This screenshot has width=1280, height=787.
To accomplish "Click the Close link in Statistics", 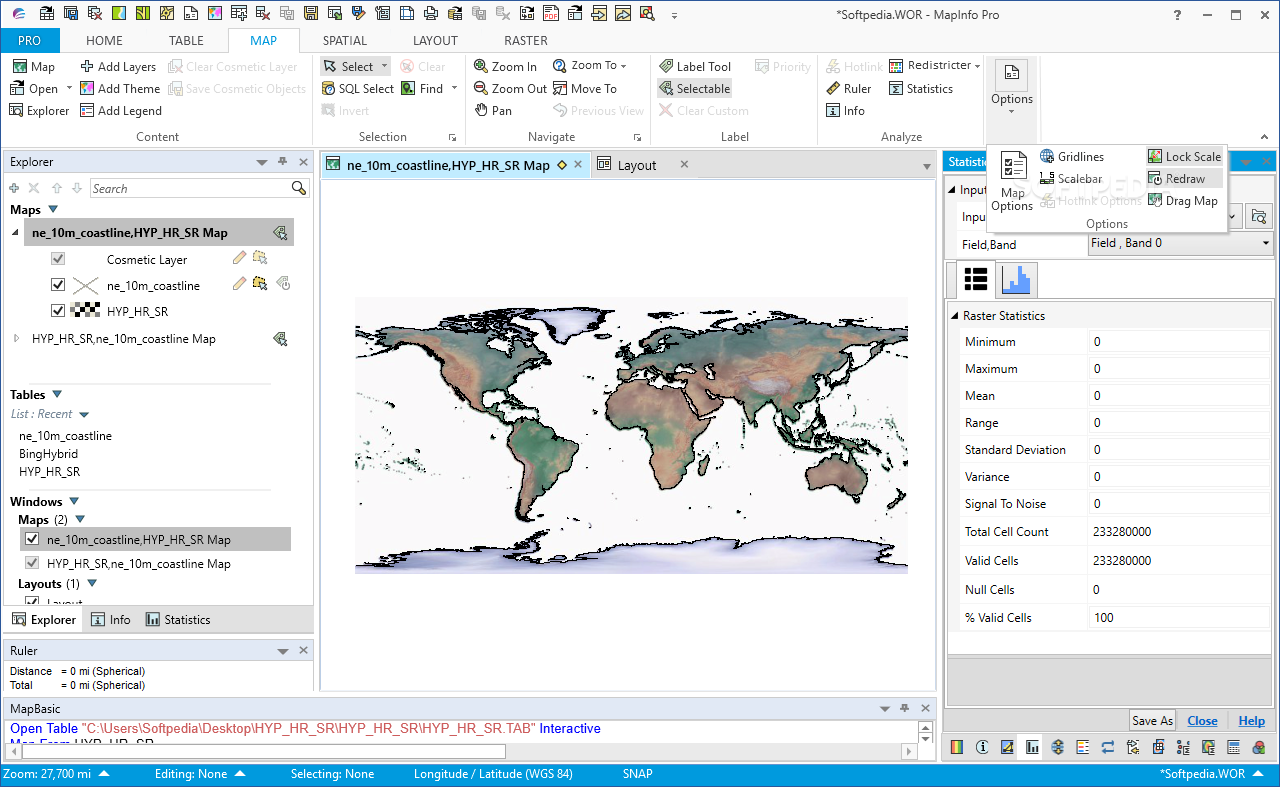I will point(1202,721).
